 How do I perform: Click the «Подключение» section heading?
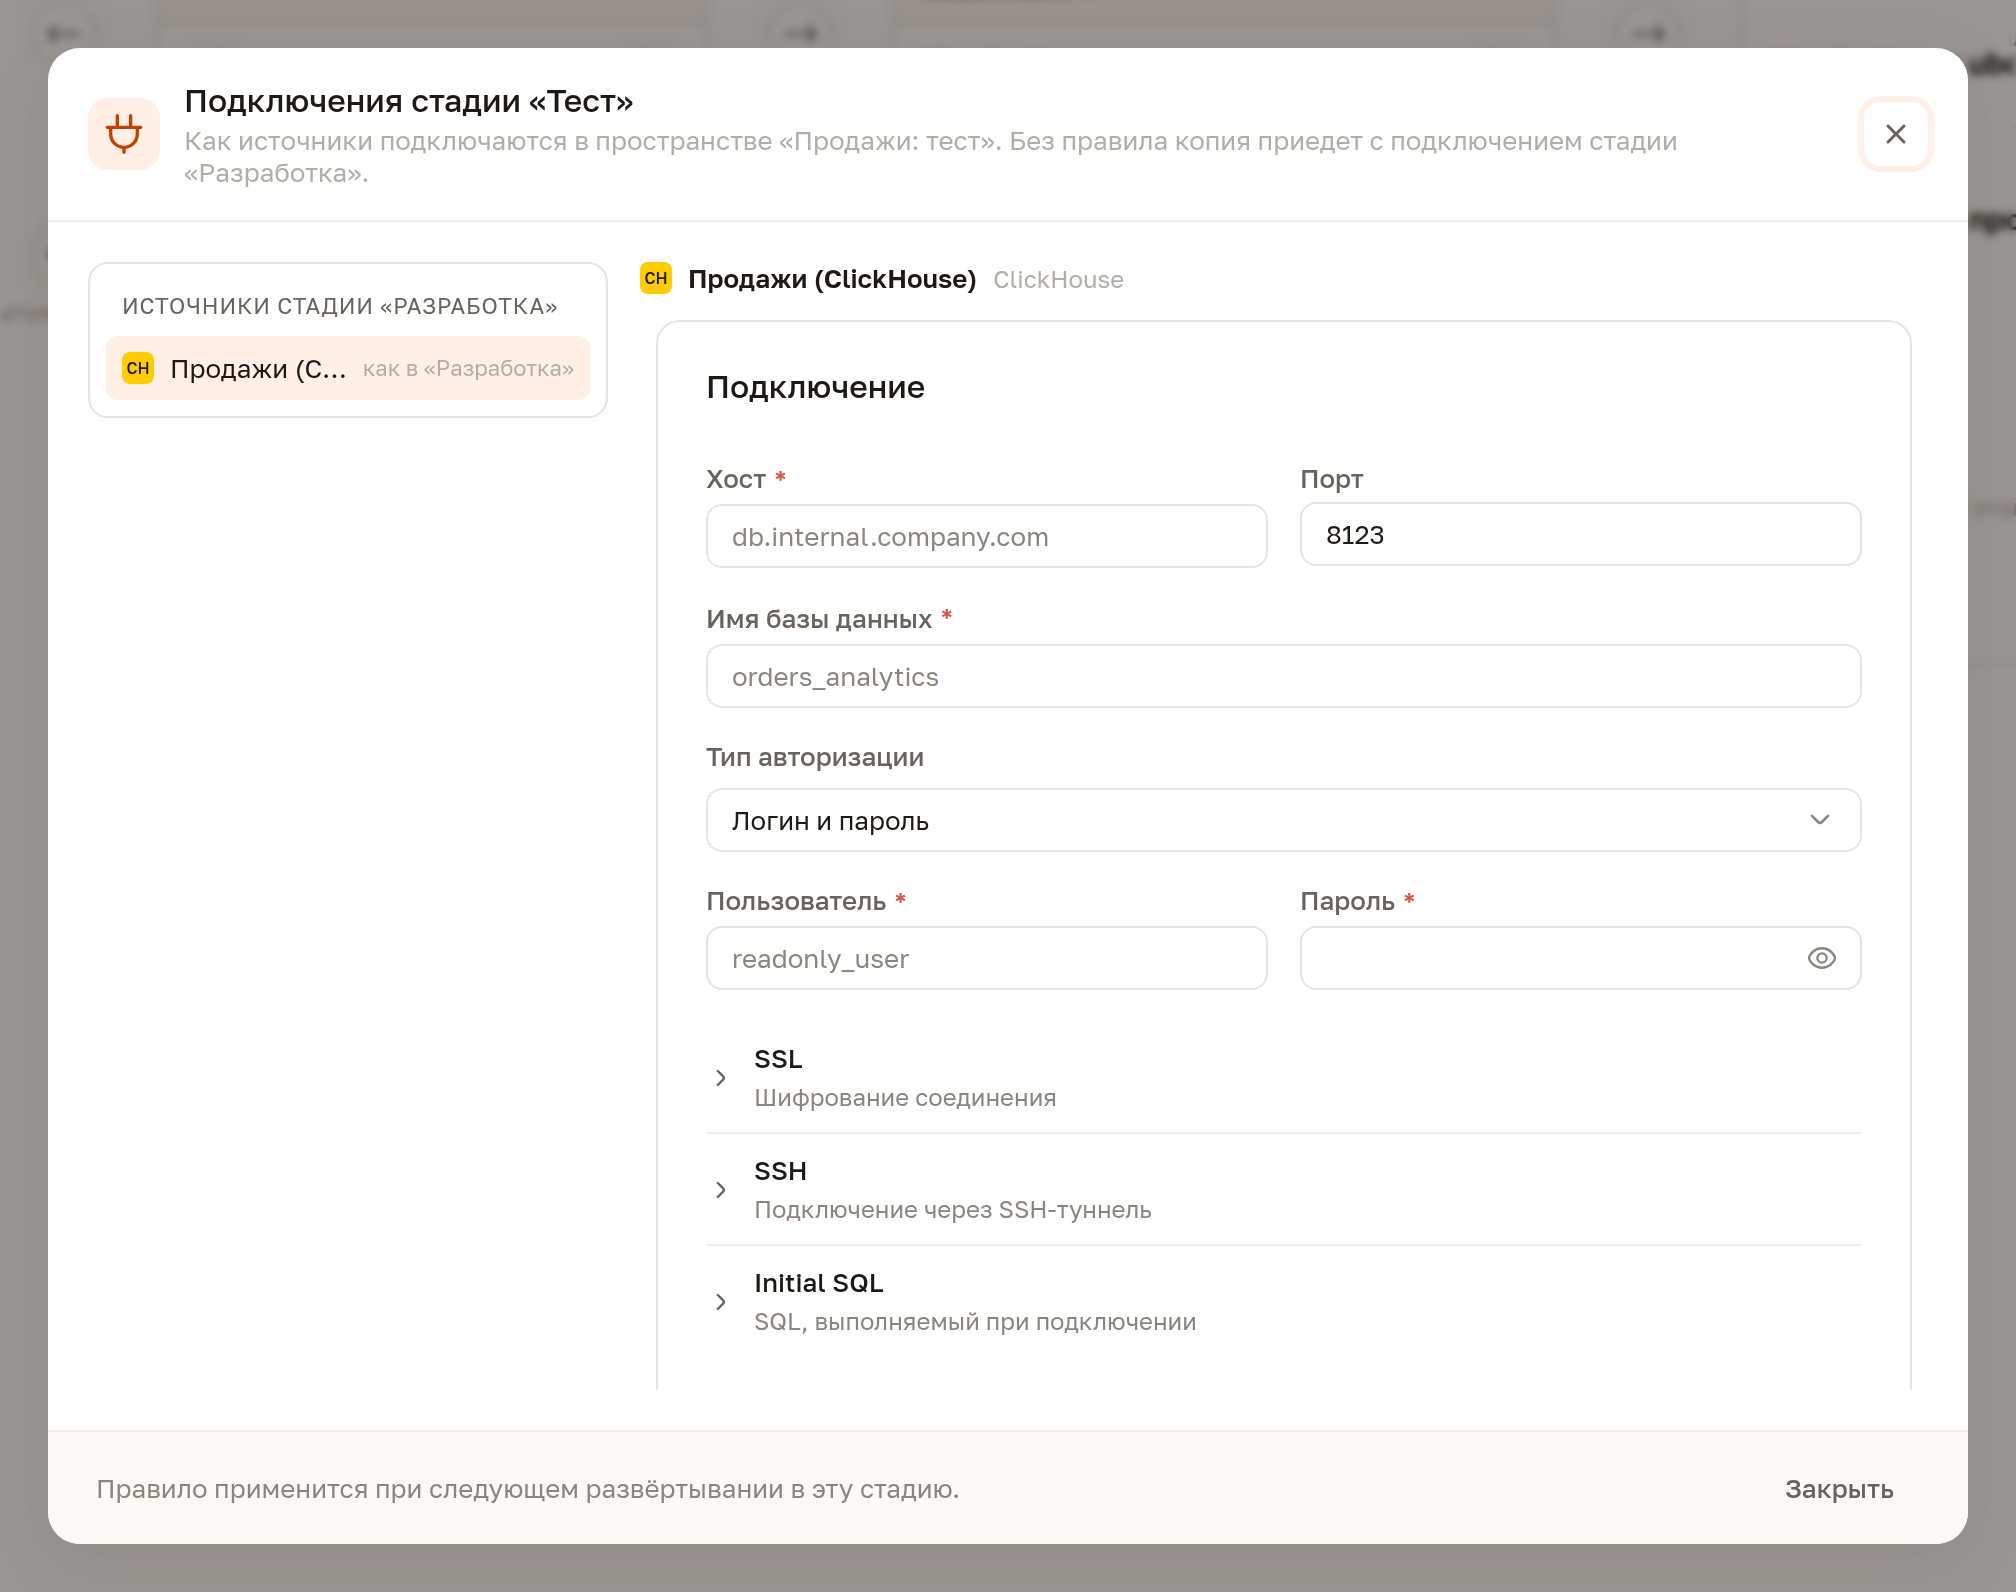815,387
